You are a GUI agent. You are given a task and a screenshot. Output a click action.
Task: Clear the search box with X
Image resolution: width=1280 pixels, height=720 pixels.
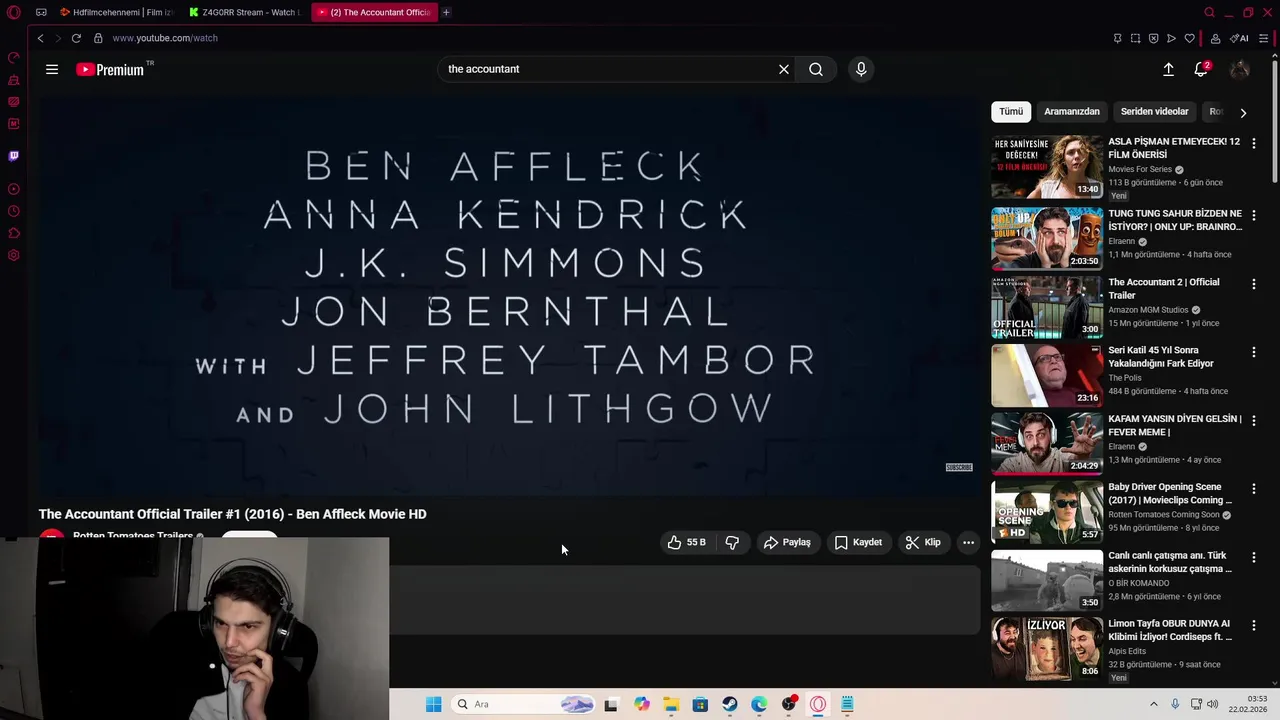(784, 69)
